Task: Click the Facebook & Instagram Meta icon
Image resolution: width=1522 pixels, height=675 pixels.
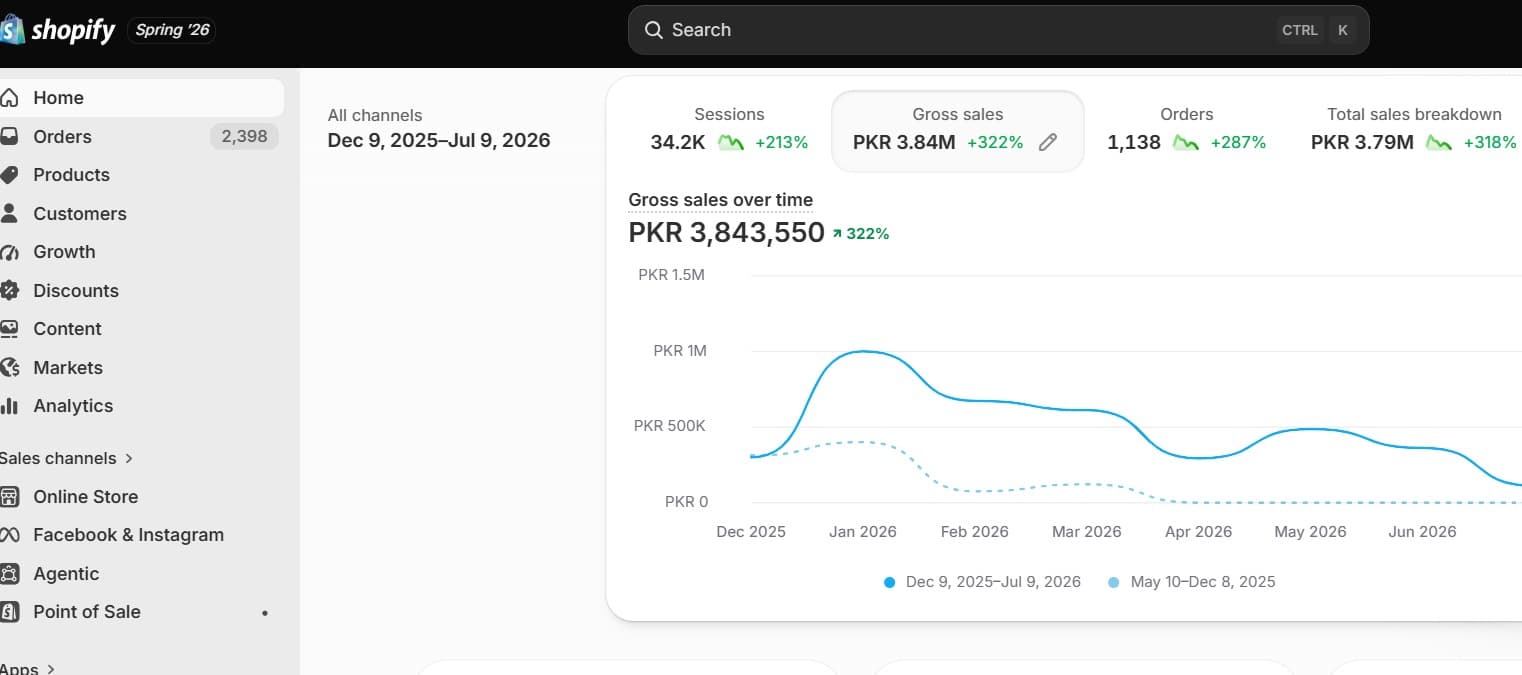Action: point(10,535)
